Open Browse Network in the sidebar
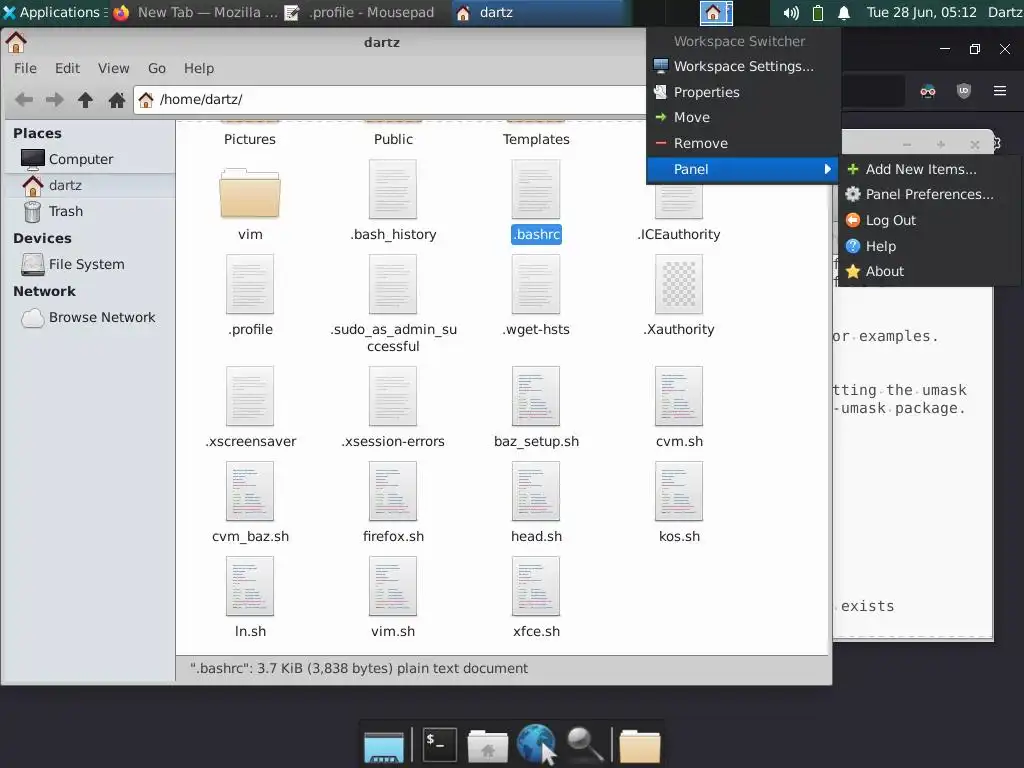 point(89,317)
